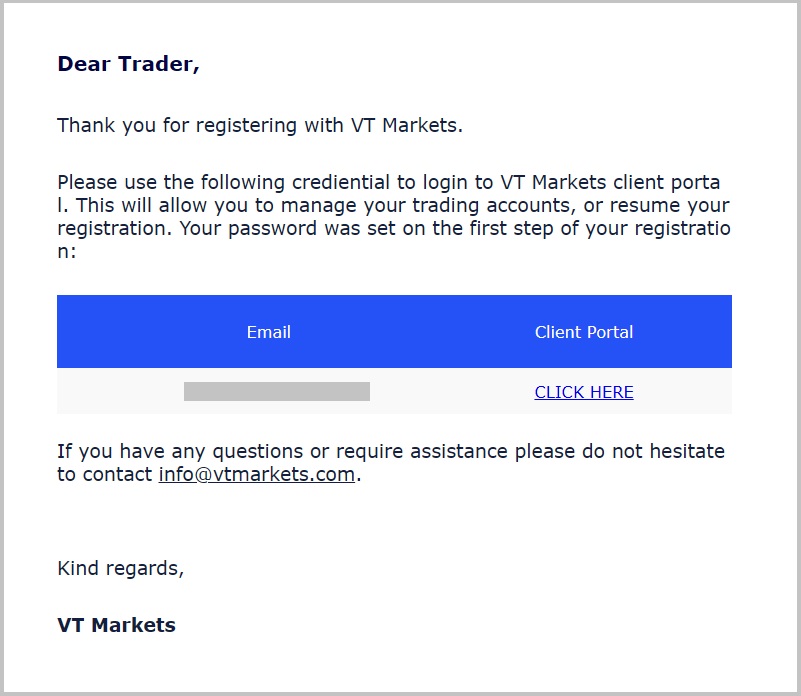Open the info@vtmarkets.com email link
This screenshot has height=696, width=801.
tap(257, 474)
